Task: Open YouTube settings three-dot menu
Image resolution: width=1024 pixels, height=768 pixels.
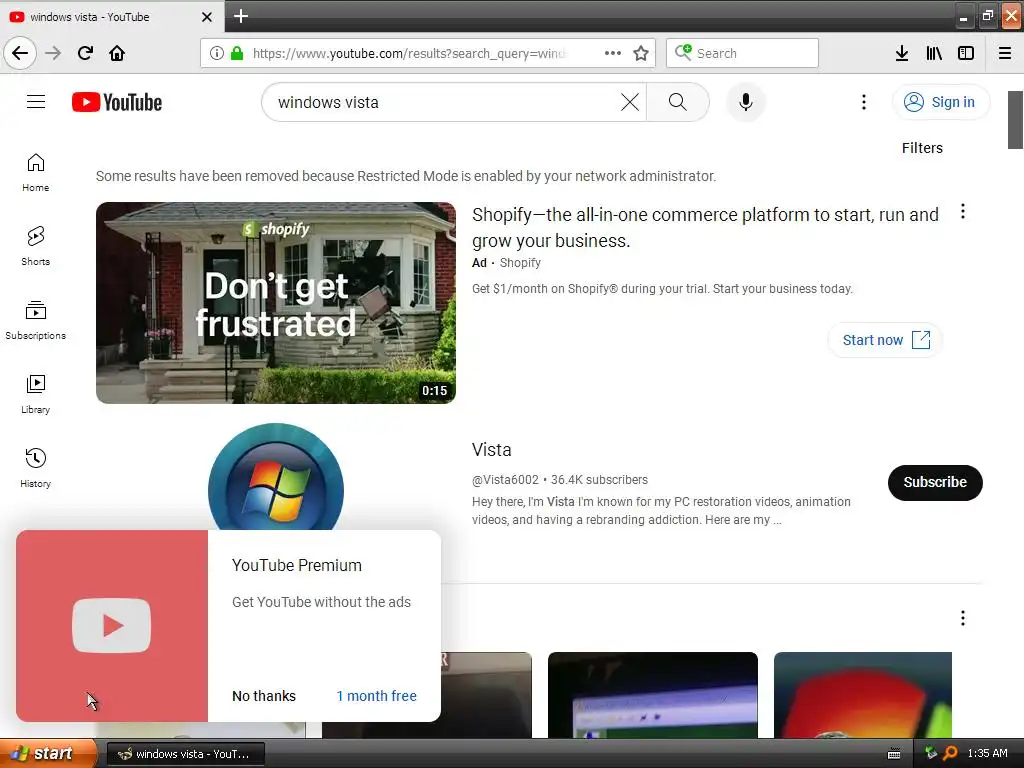Action: click(x=863, y=102)
